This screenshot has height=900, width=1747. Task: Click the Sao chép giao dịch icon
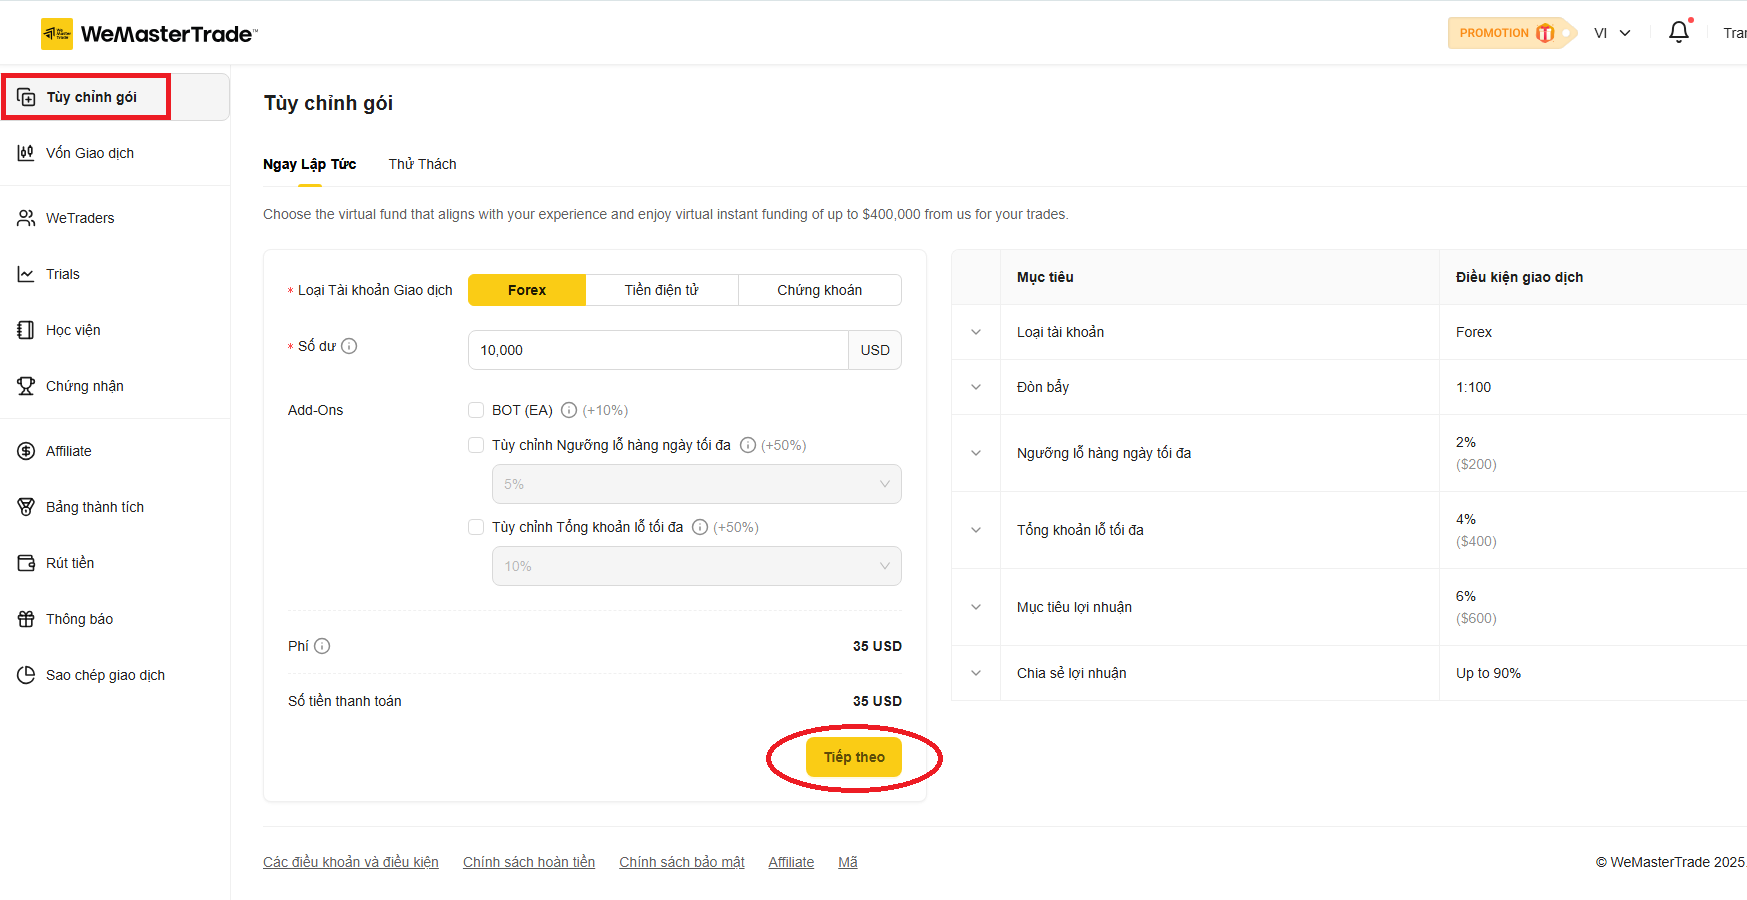click(x=26, y=675)
